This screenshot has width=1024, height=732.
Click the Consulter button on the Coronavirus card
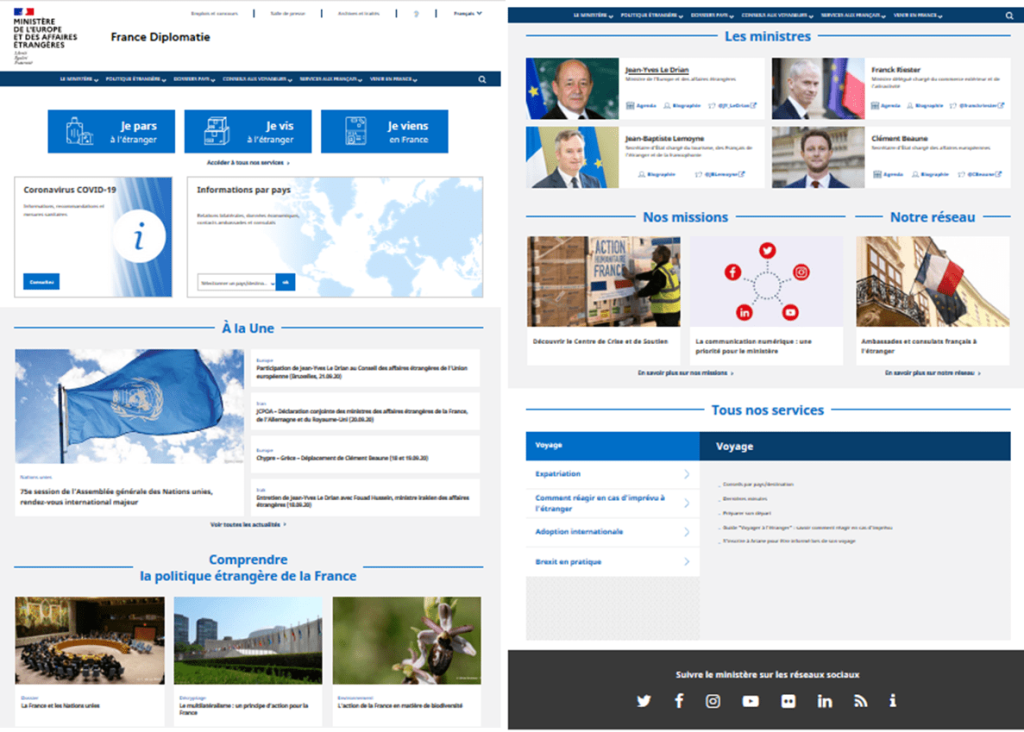(x=42, y=282)
